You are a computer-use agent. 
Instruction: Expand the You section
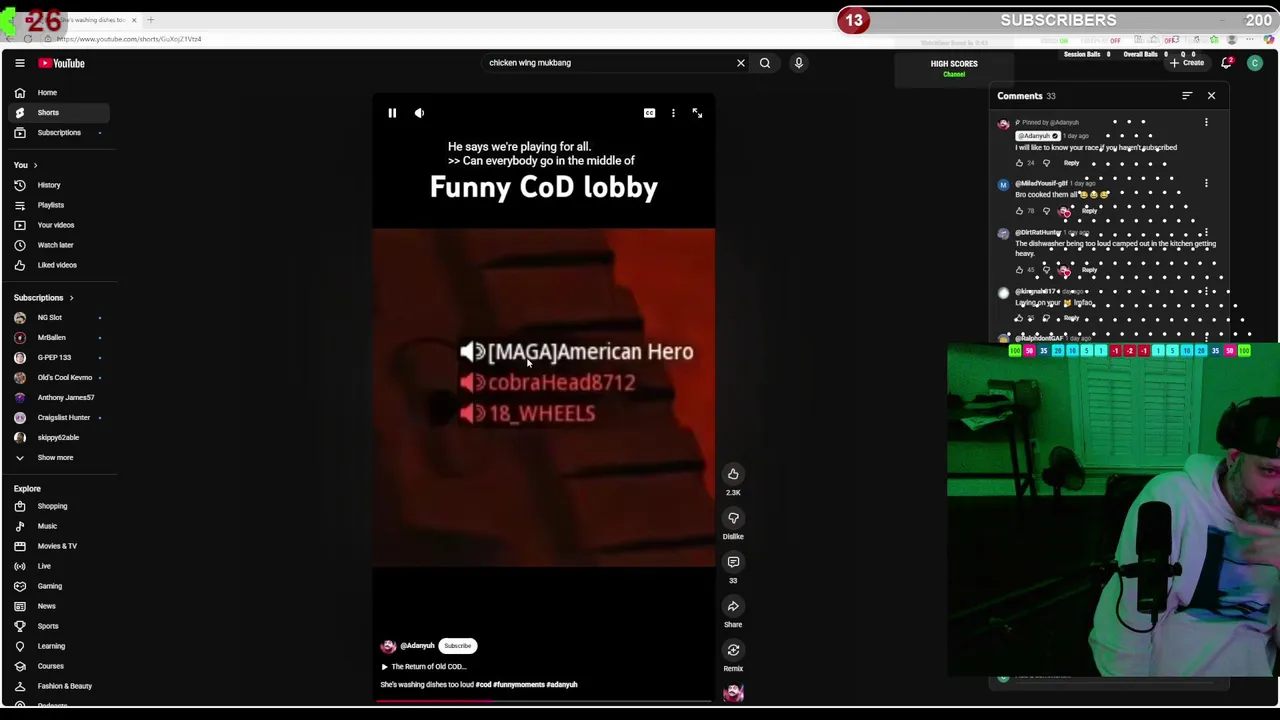25,165
